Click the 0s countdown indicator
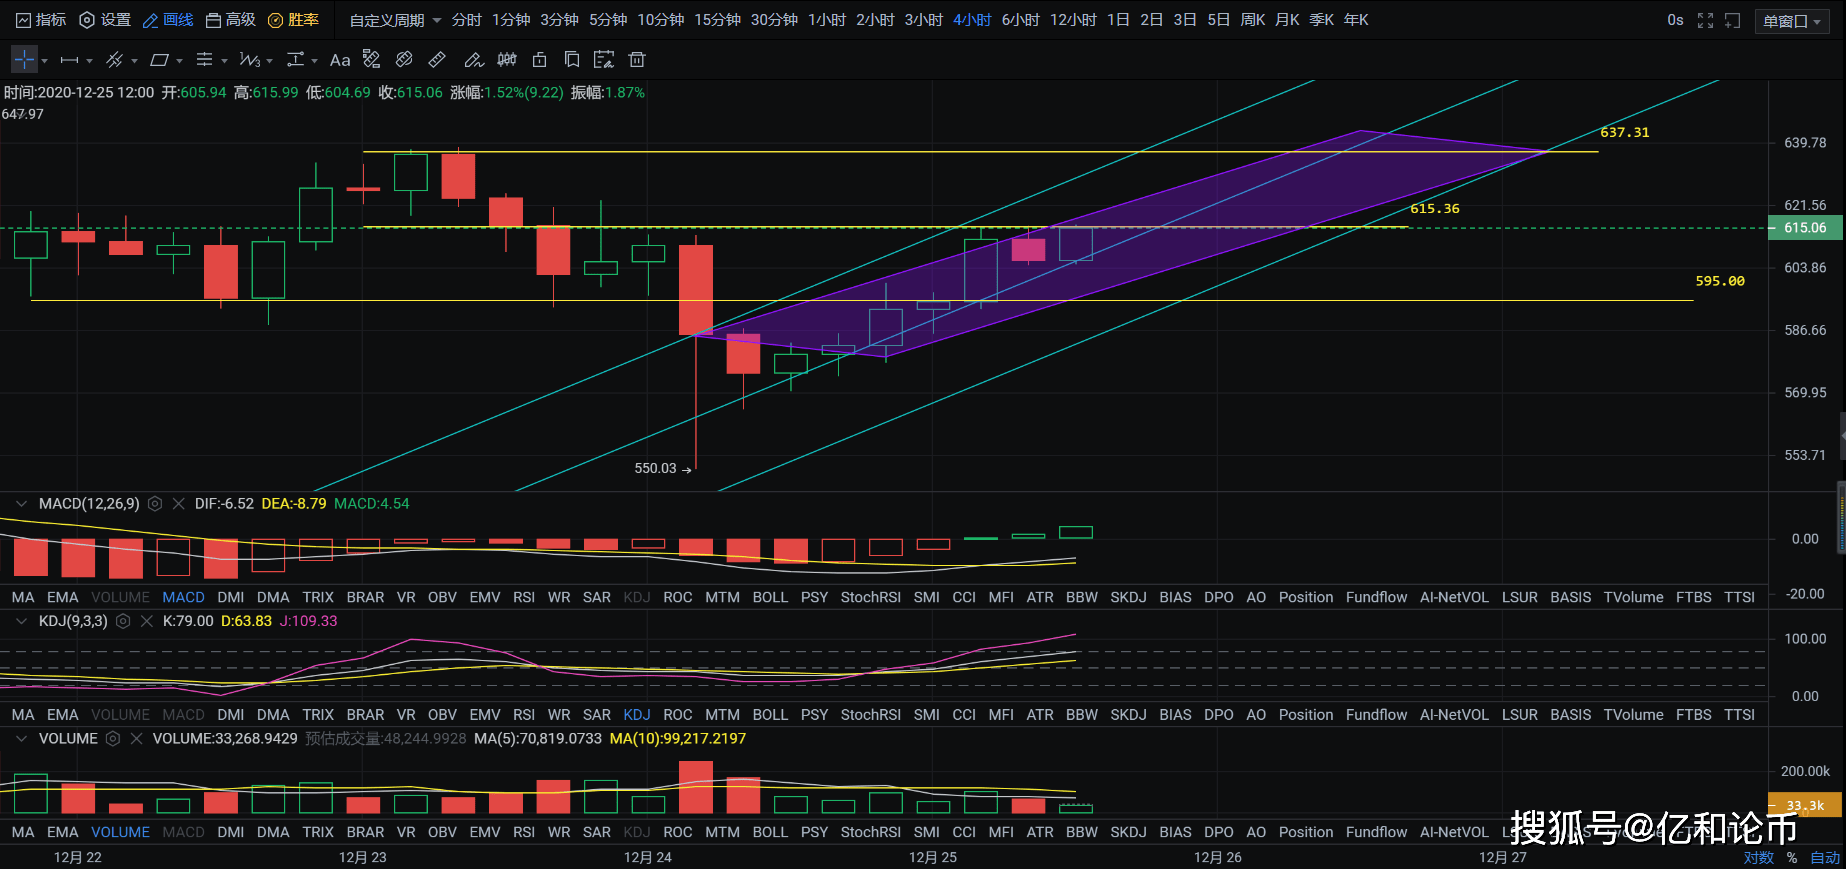Image resolution: width=1846 pixels, height=869 pixels. tap(1676, 20)
